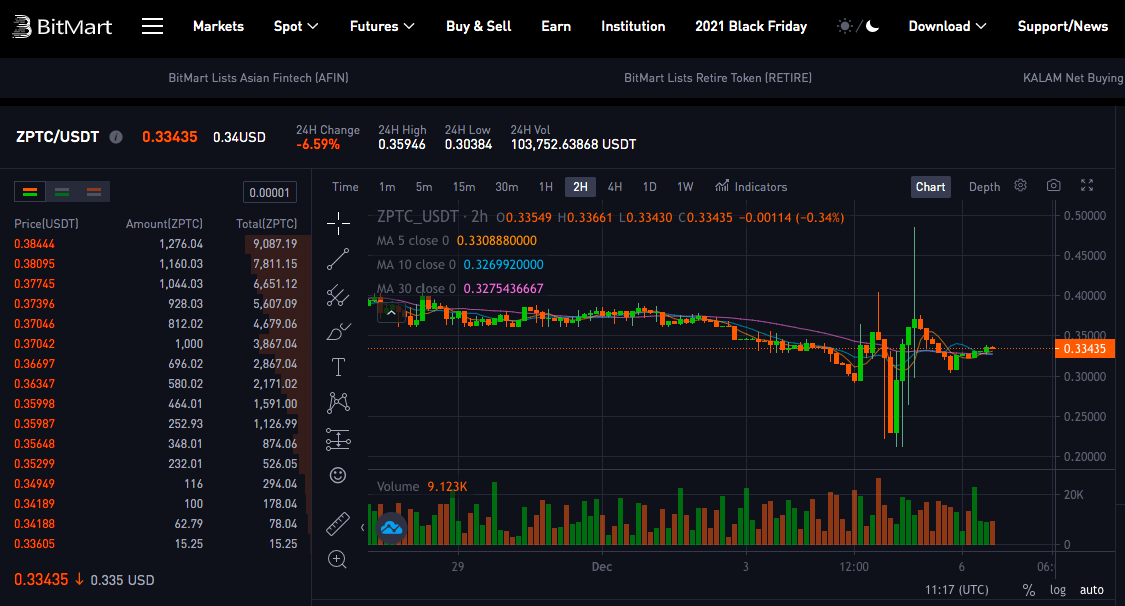Show sell orders only in order book

tap(94, 192)
